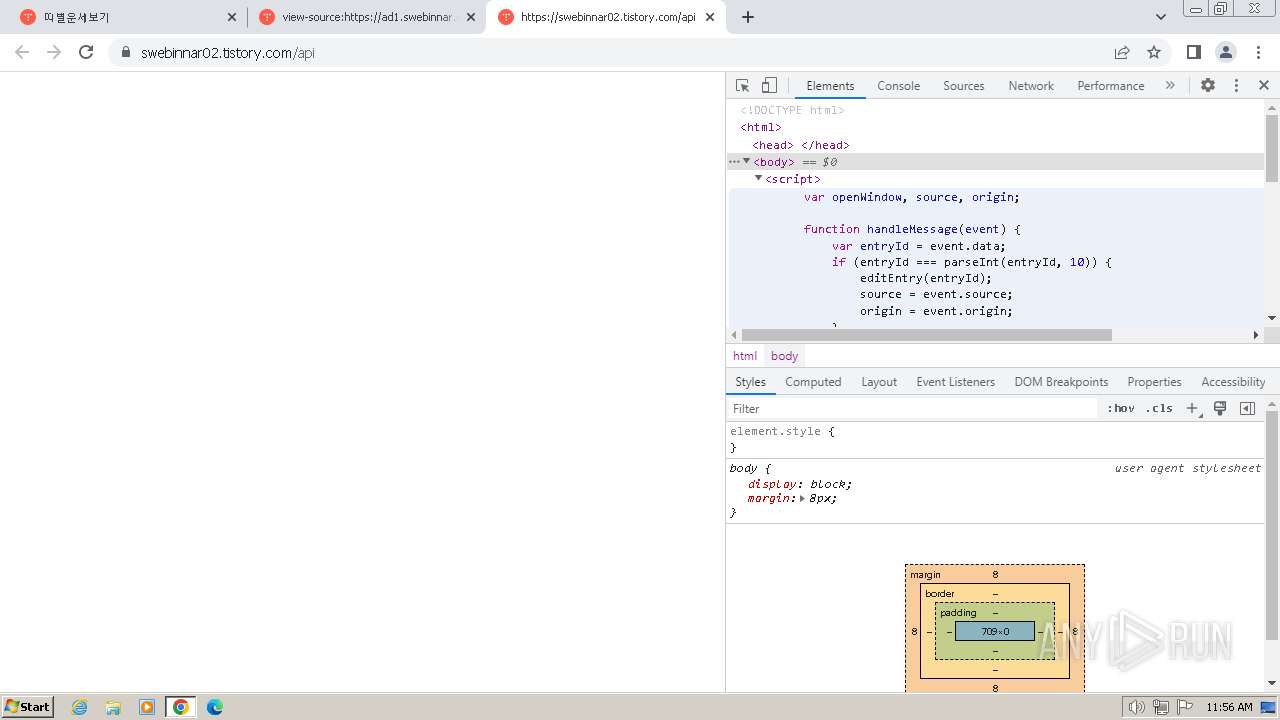Click the share page icon in address bar
The image size is (1280, 720).
tap(1122, 52)
